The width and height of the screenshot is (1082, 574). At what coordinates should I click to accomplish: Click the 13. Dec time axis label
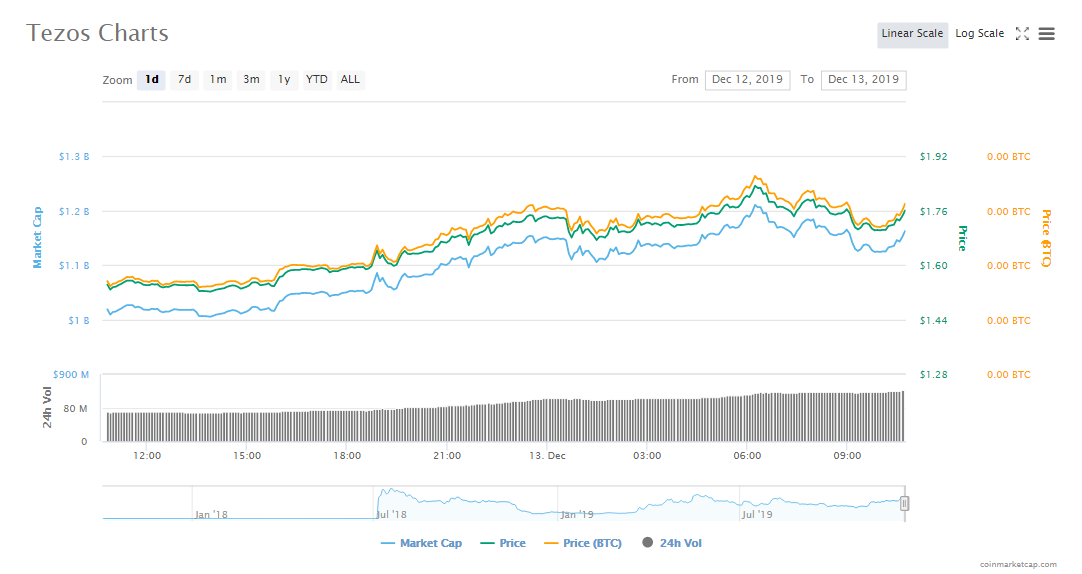[547, 455]
